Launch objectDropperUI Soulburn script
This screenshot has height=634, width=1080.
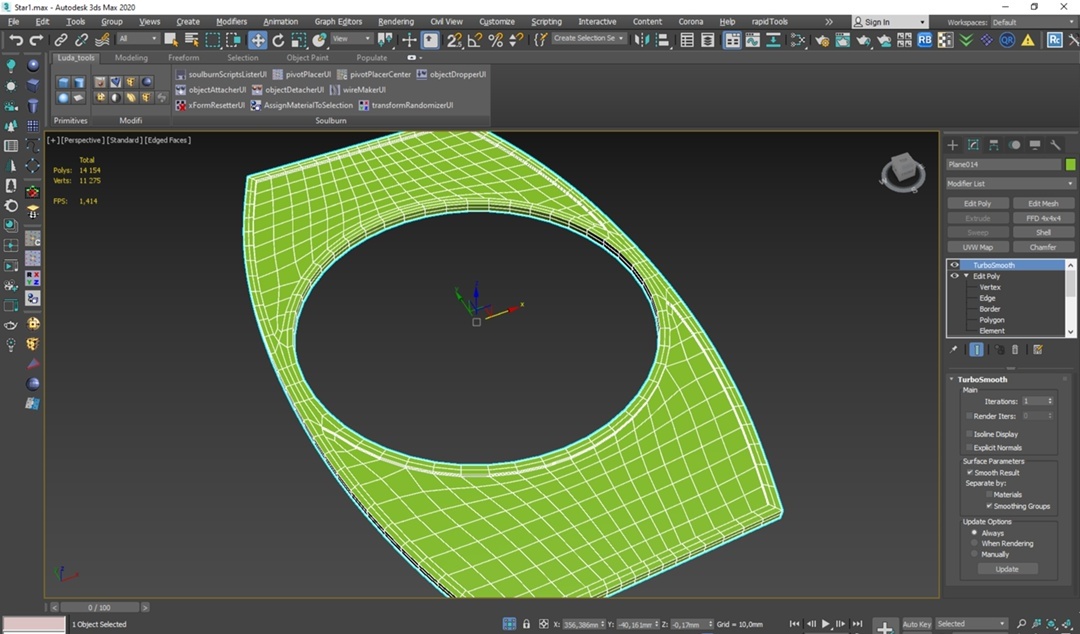click(x=451, y=74)
